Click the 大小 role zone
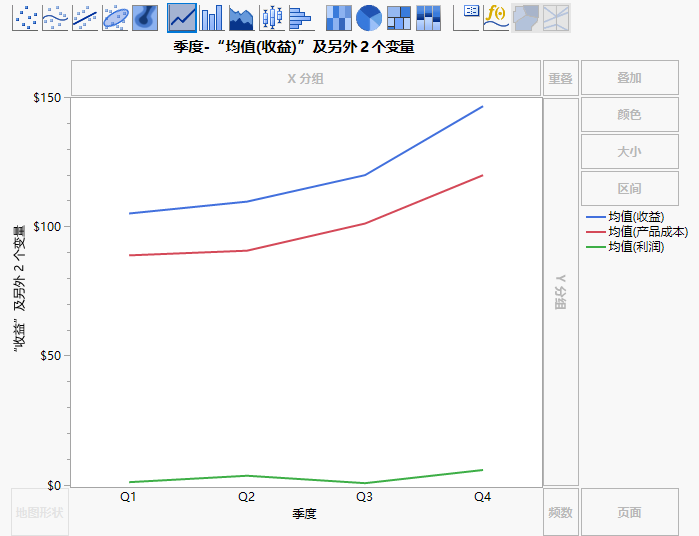 [630, 152]
